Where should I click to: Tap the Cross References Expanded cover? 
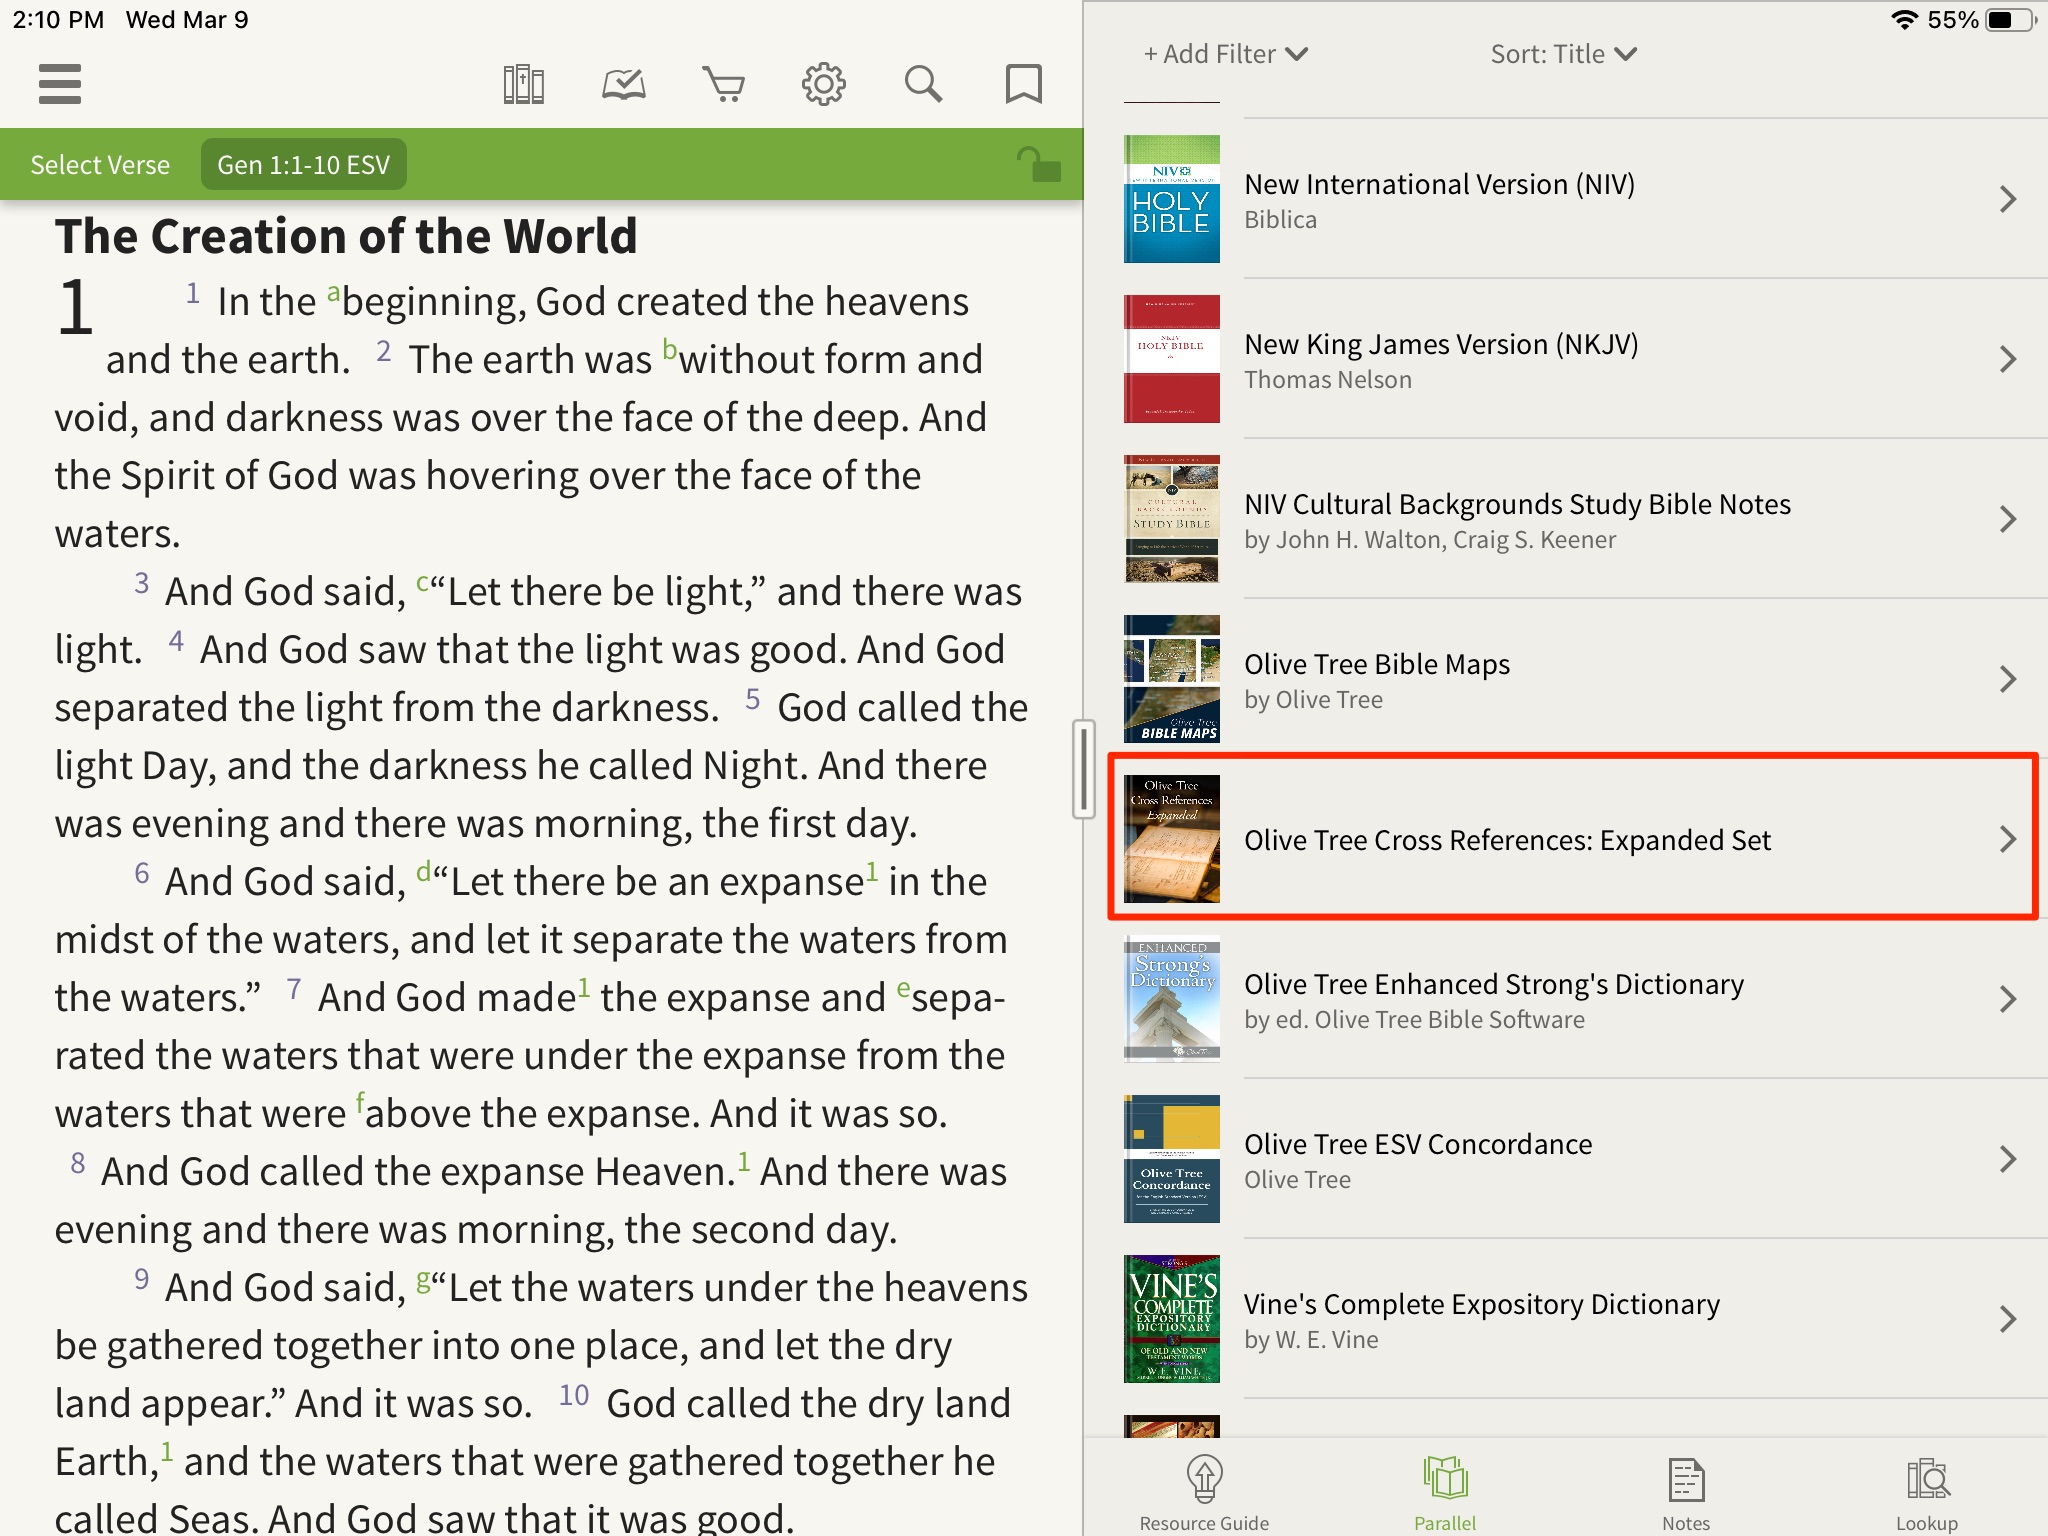tap(1171, 839)
